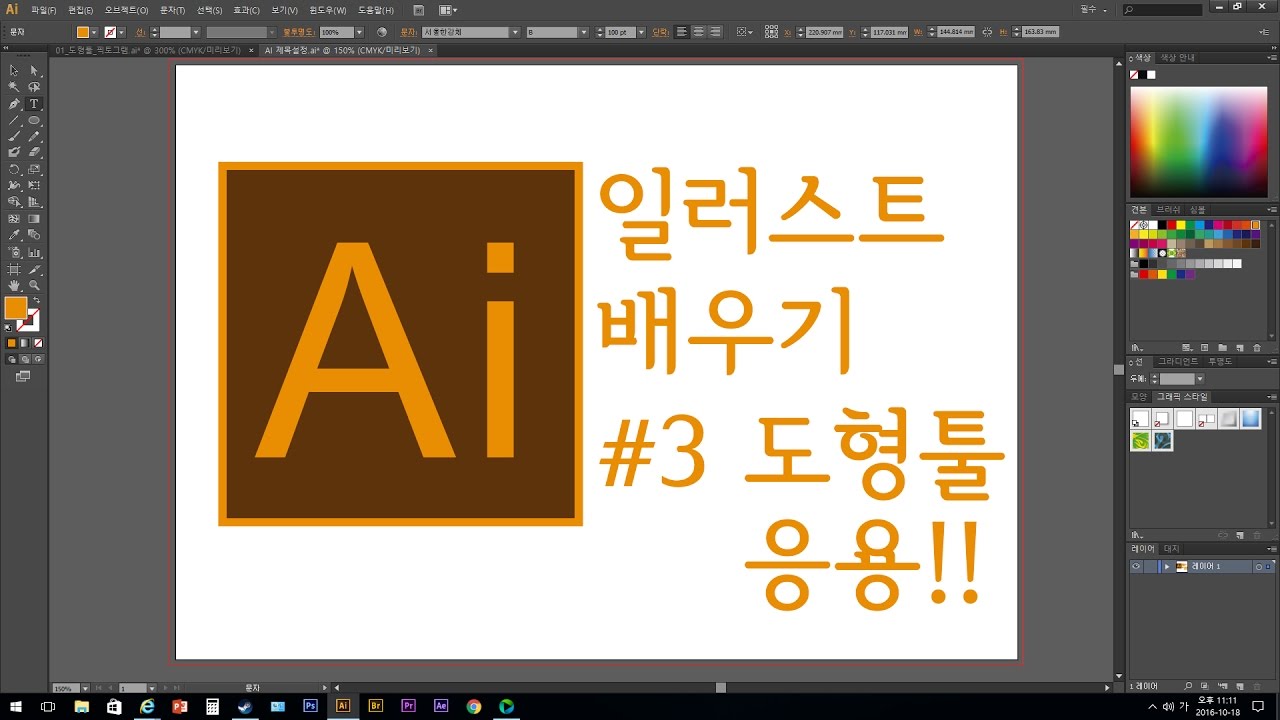This screenshot has width=1280, height=720.
Task: Select the Type tool
Action: coord(34,104)
